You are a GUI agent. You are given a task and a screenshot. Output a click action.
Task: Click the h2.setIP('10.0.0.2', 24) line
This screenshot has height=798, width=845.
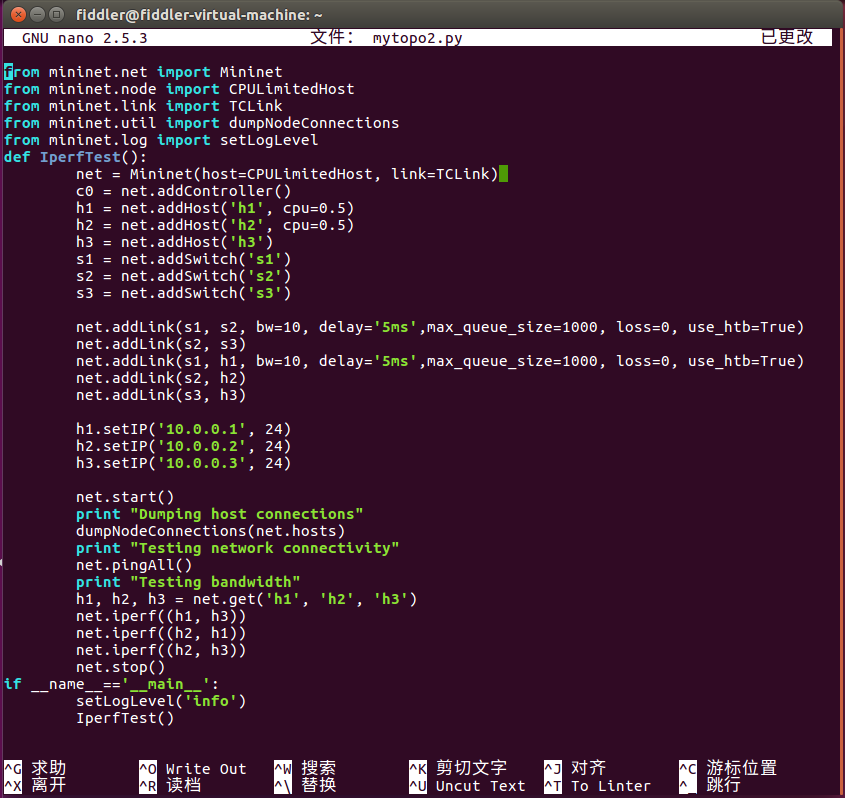pos(183,447)
